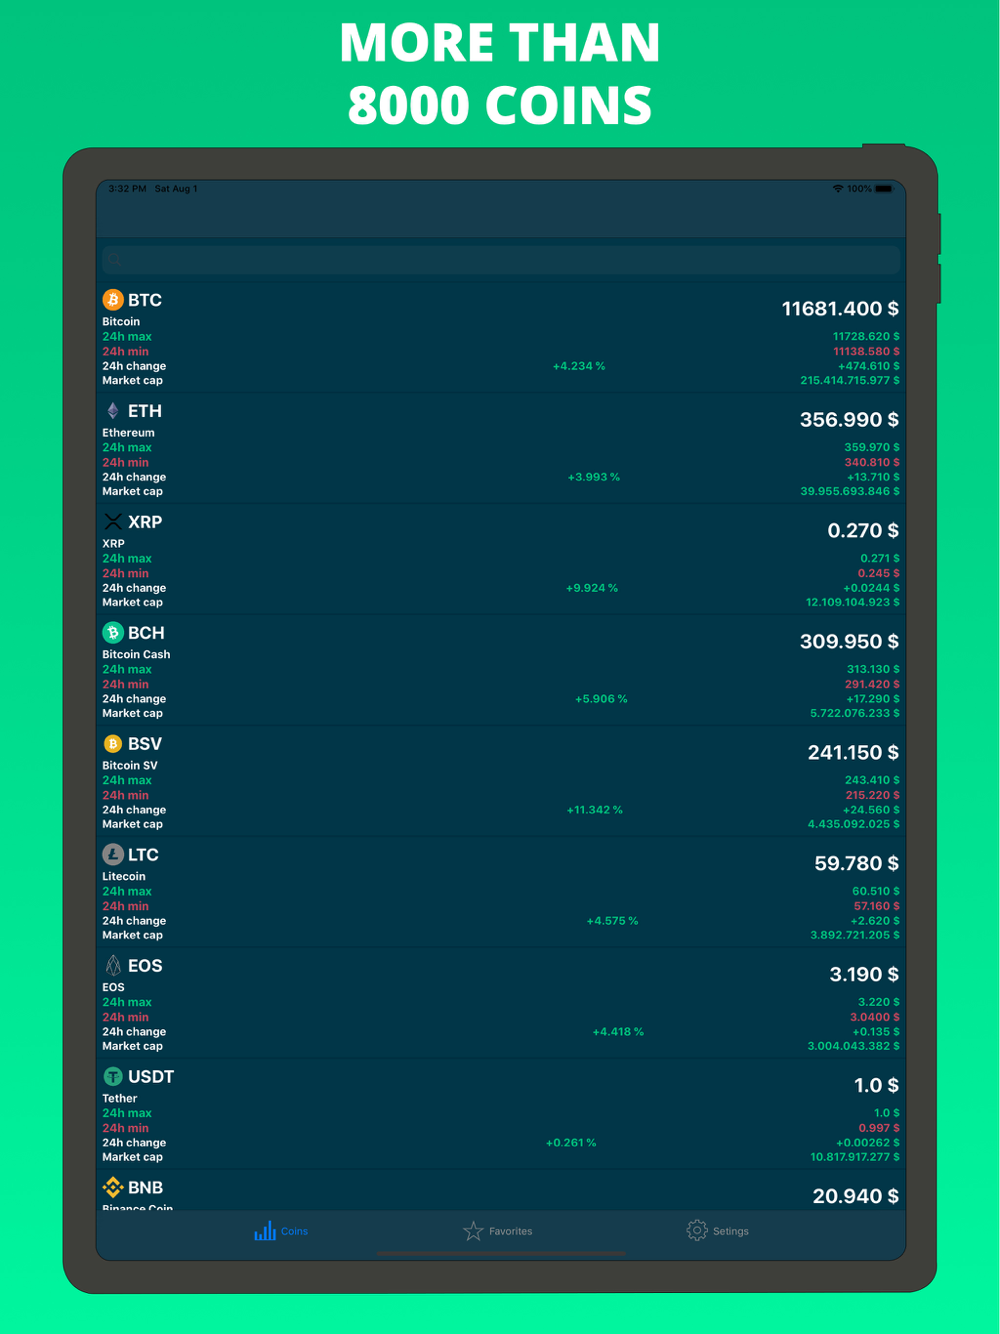Click the market cap 4.435.092.025 $

click(854, 825)
